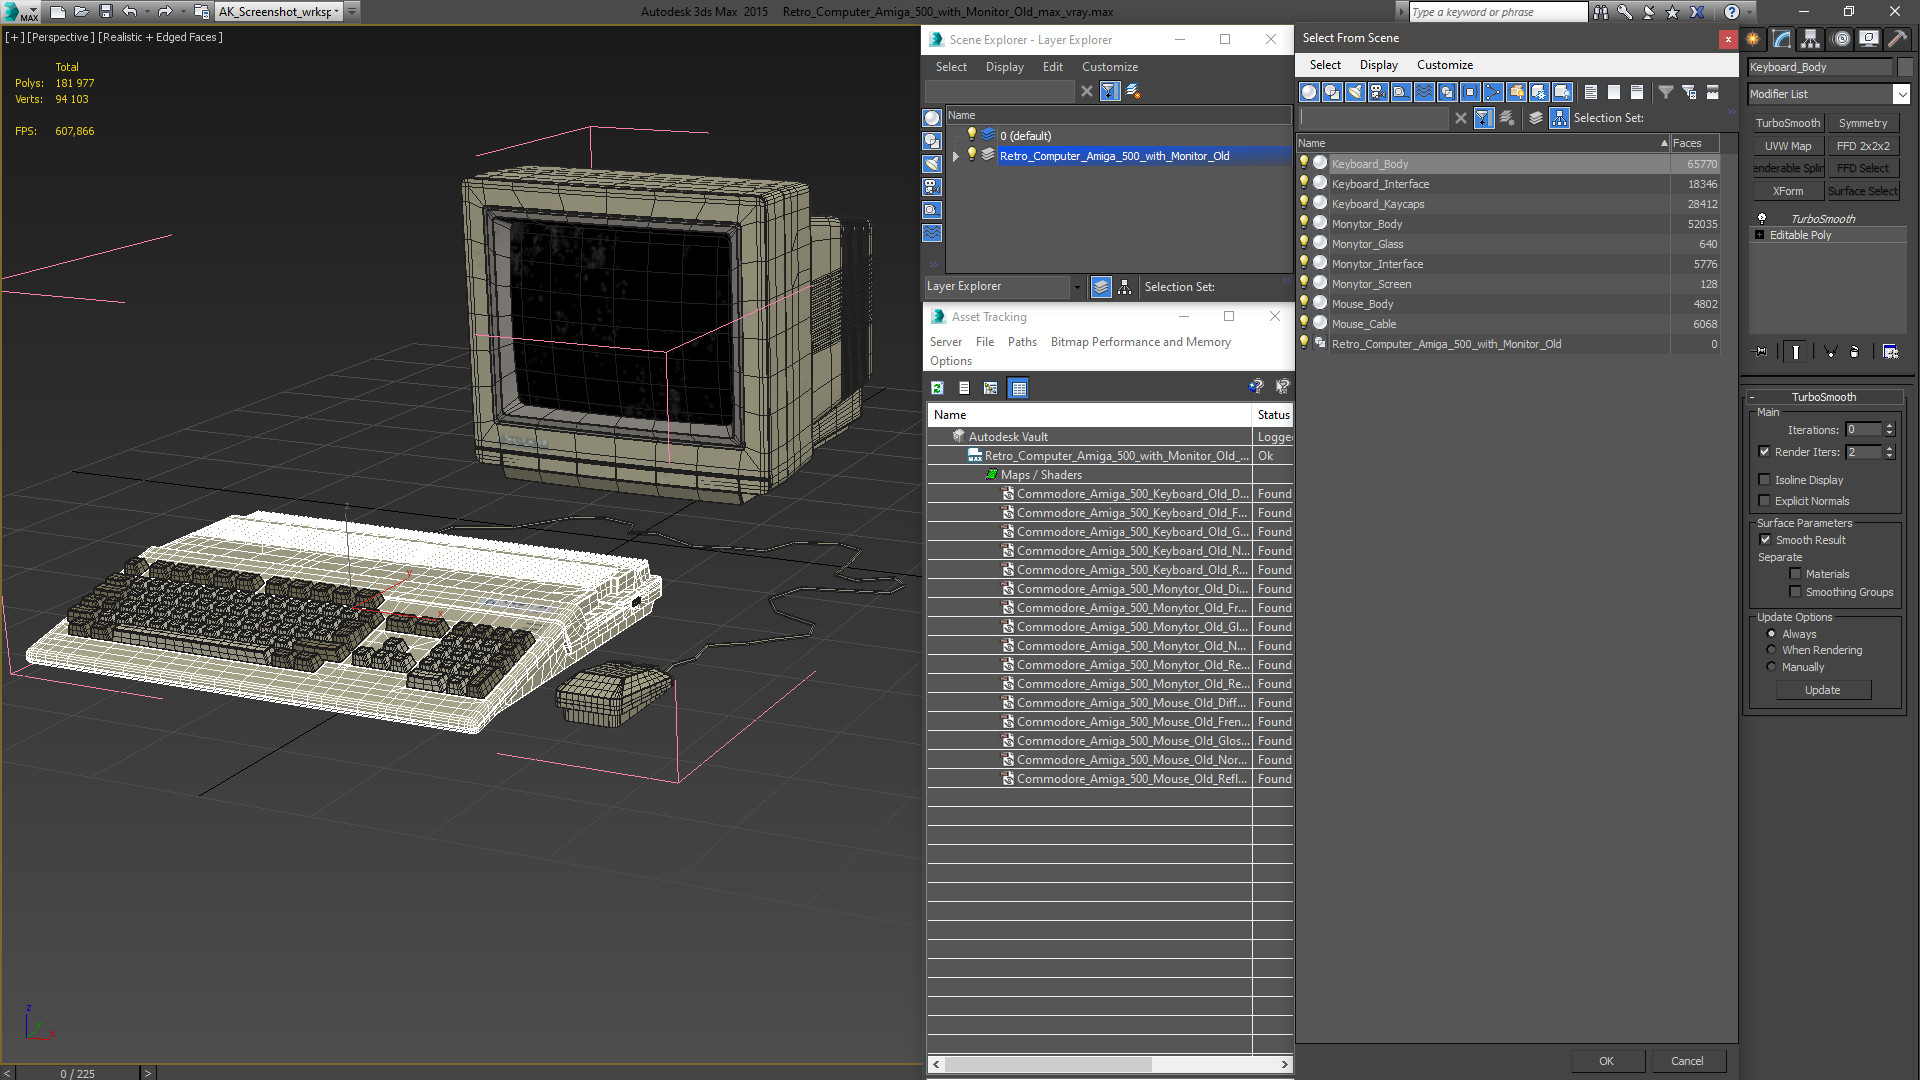Open the Modifier List dropdown
The width and height of the screenshot is (1920, 1080).
point(1901,94)
